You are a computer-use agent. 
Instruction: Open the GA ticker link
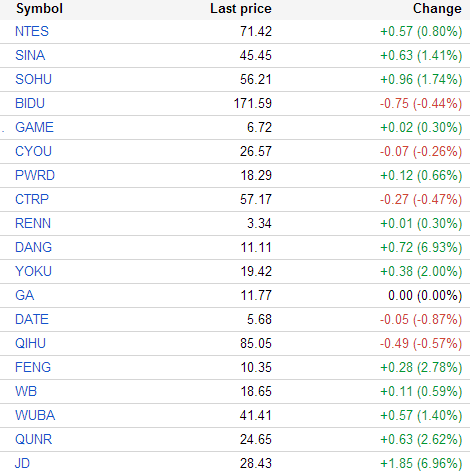24,295
